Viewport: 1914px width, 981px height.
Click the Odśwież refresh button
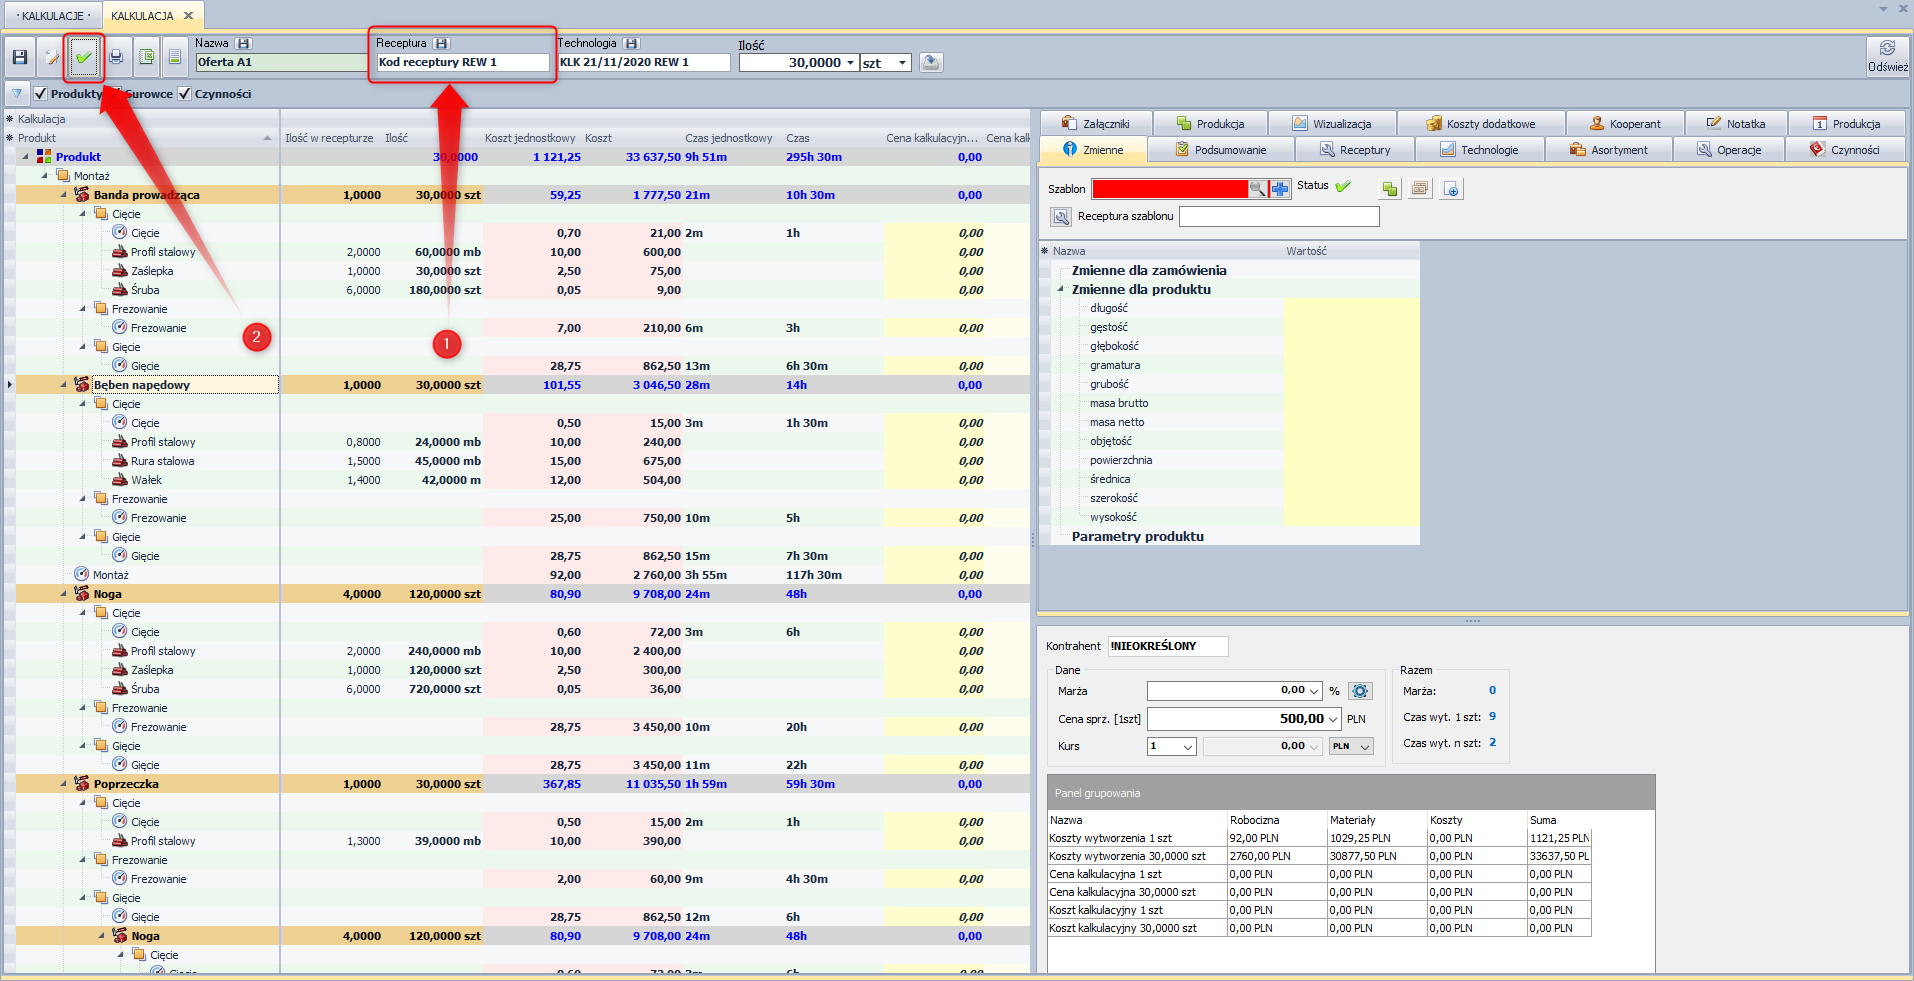coord(1887,56)
